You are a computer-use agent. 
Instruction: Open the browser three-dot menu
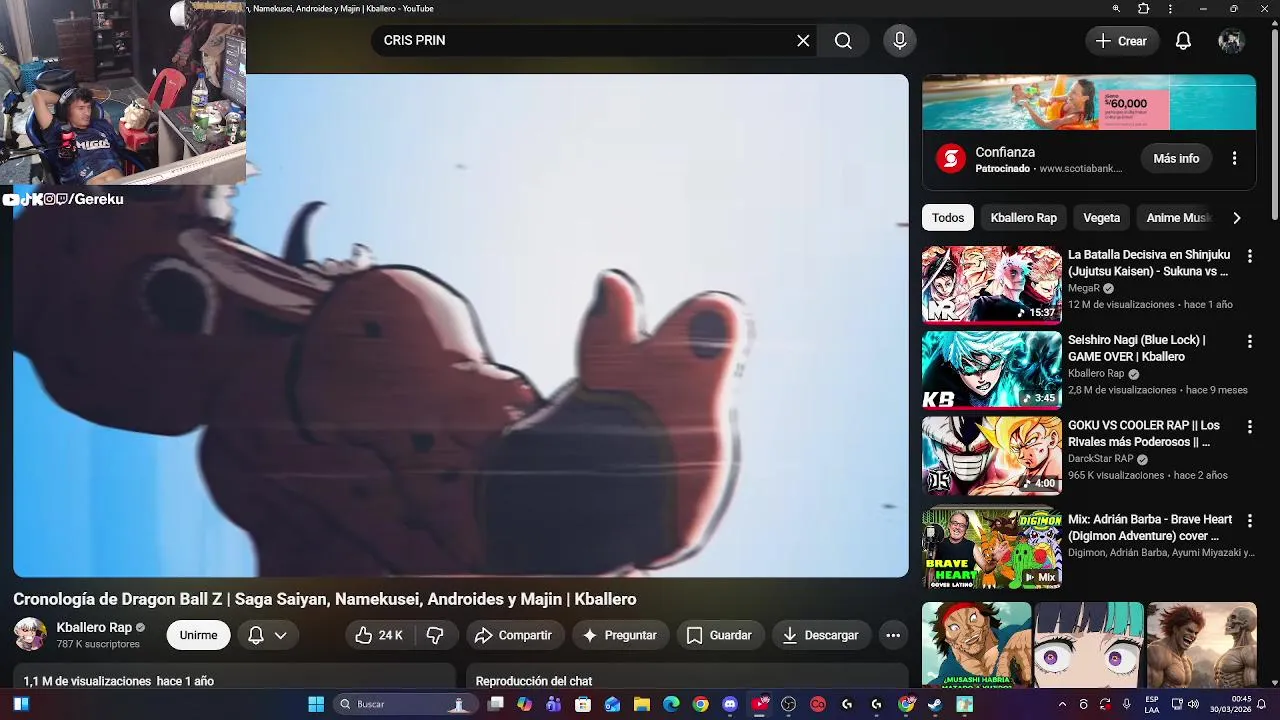pyautogui.click(x=1171, y=9)
